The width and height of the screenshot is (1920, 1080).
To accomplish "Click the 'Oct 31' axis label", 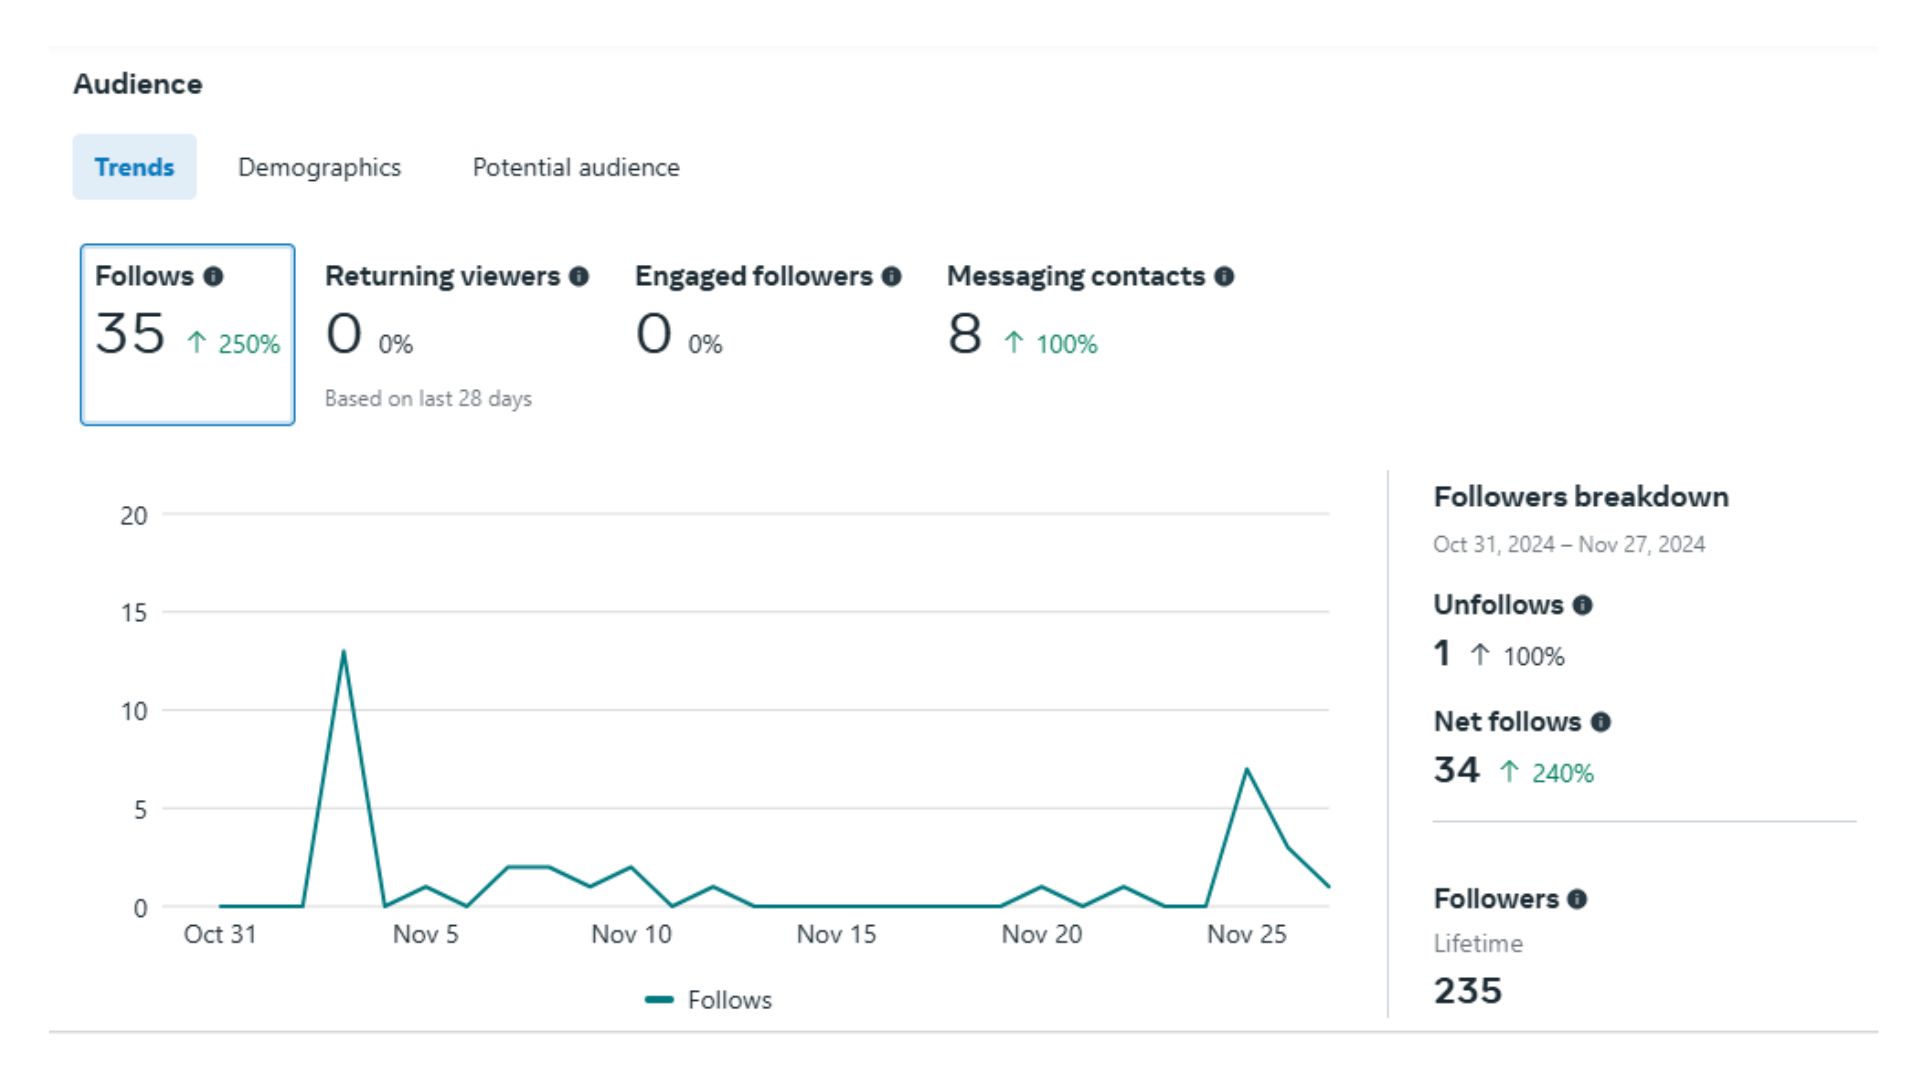I will click(x=220, y=934).
